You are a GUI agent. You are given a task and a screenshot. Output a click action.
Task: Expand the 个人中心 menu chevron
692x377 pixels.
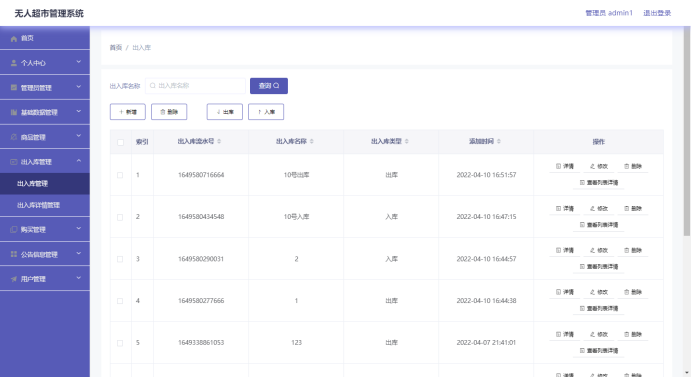[x=79, y=62]
